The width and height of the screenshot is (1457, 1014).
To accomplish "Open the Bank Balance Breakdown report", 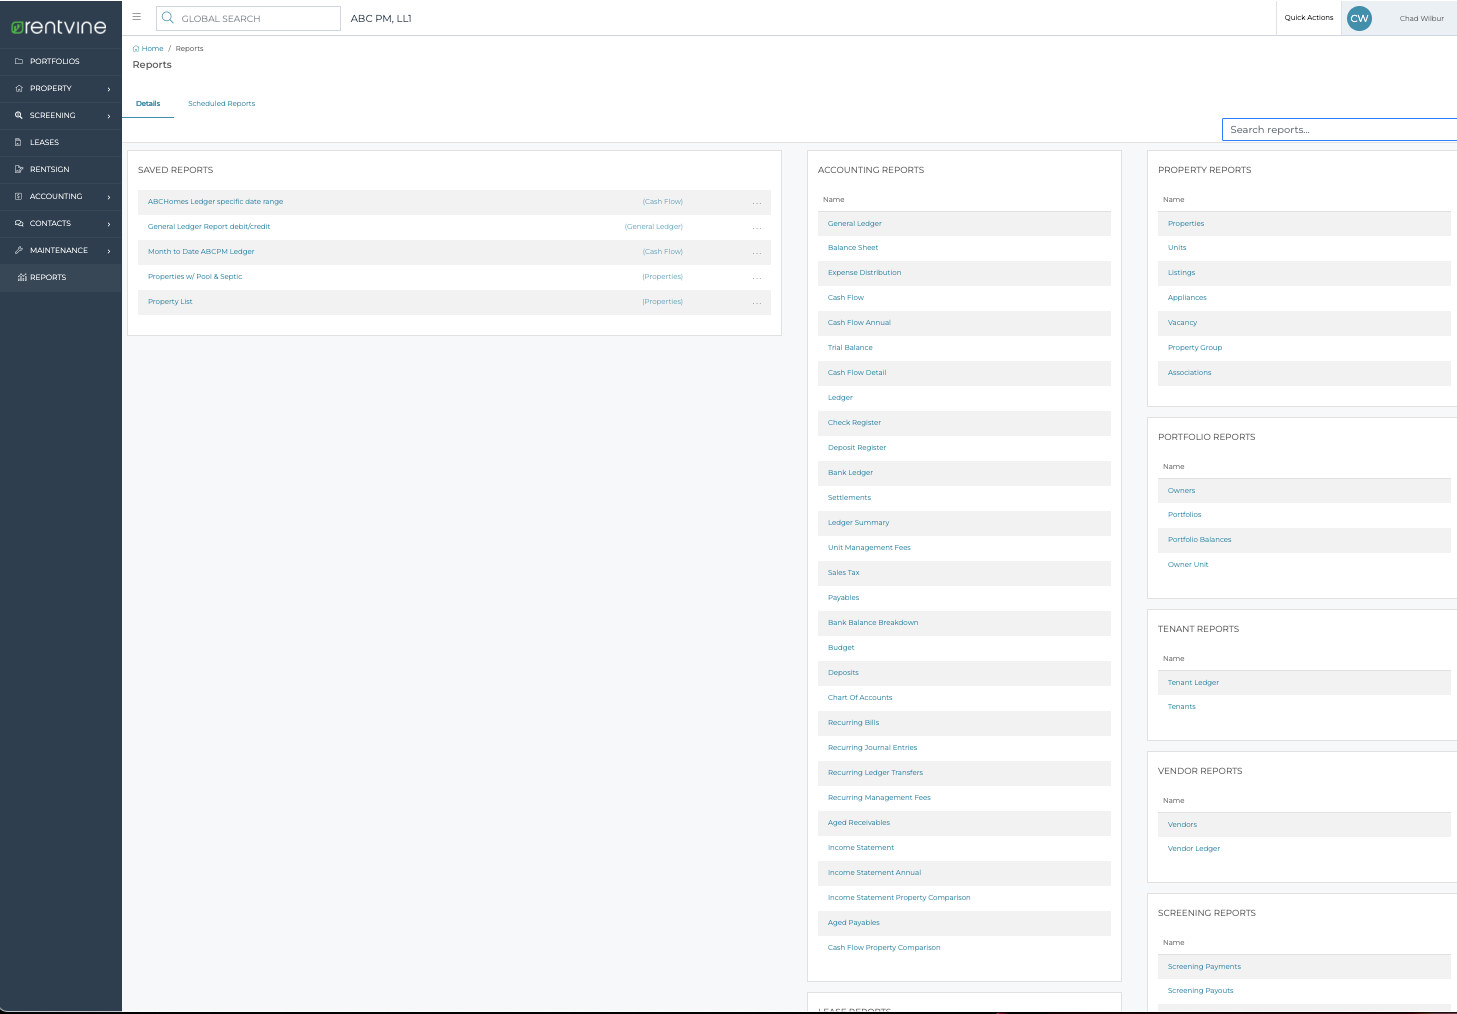I will tap(873, 622).
